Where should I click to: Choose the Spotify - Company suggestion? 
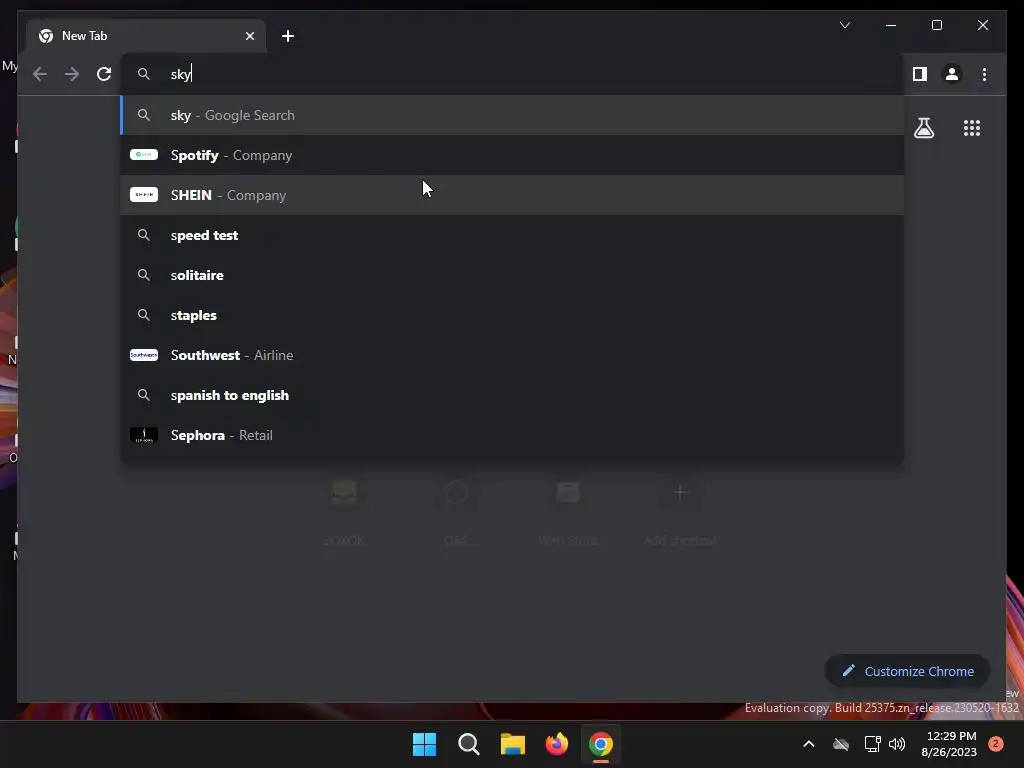pos(513,155)
